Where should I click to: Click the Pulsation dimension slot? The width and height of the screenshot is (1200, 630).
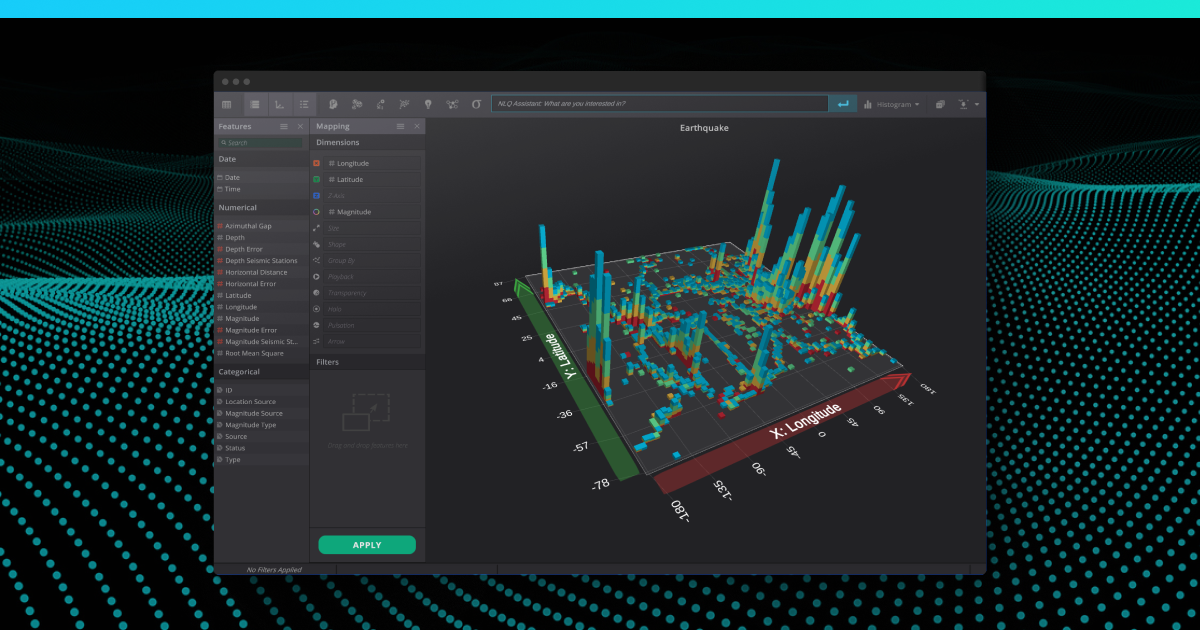coord(372,325)
